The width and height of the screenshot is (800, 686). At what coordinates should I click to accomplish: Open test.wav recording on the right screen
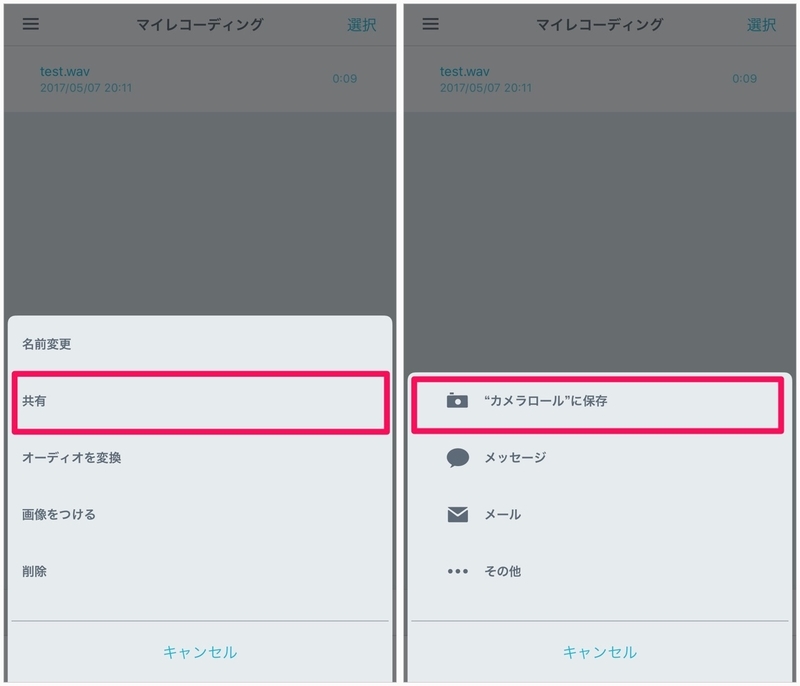pos(600,79)
